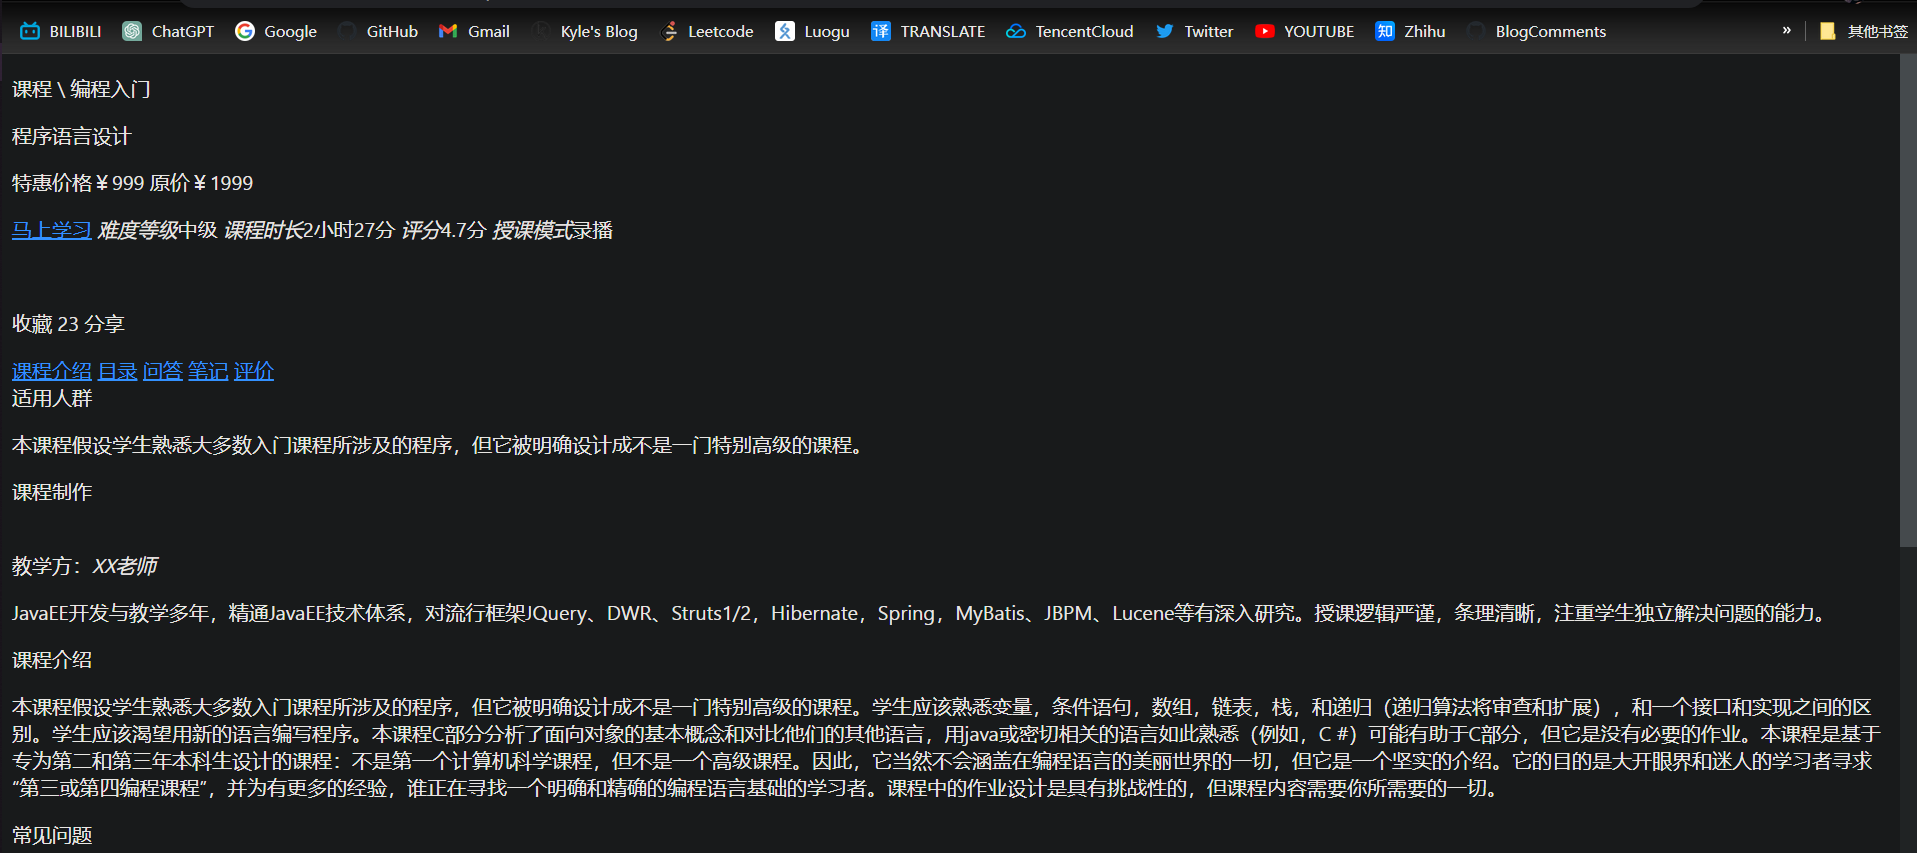This screenshot has width=1917, height=853.
Task: Go to the Google bookmark
Action: 276,31
